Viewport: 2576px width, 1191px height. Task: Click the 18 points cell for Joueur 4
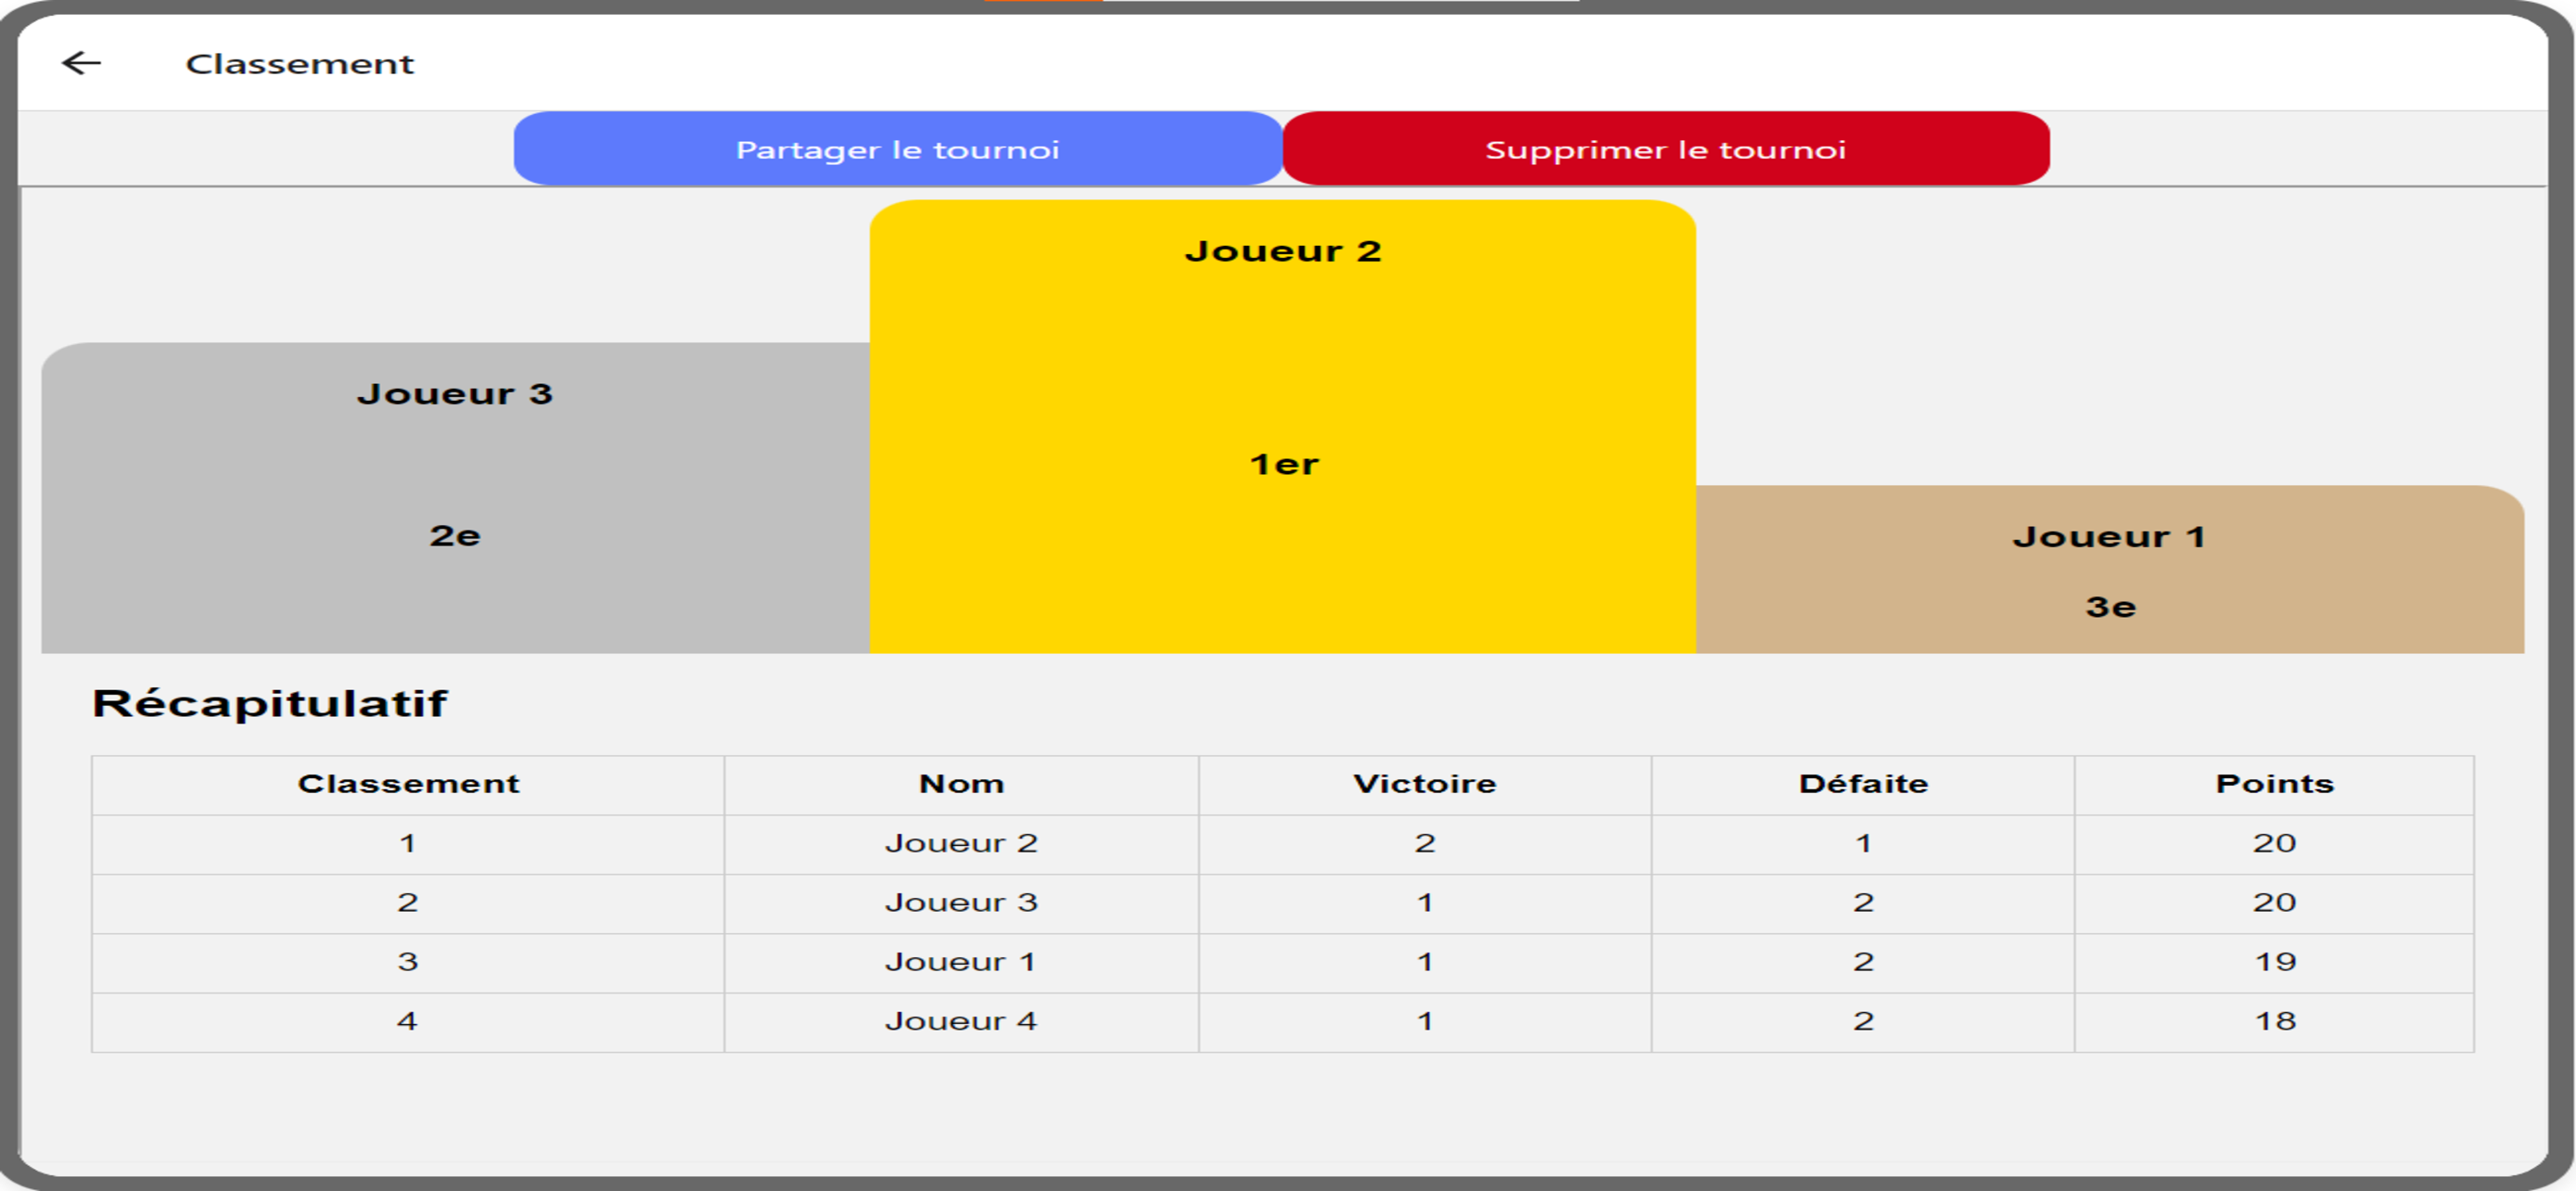pyautogui.click(x=2274, y=1022)
